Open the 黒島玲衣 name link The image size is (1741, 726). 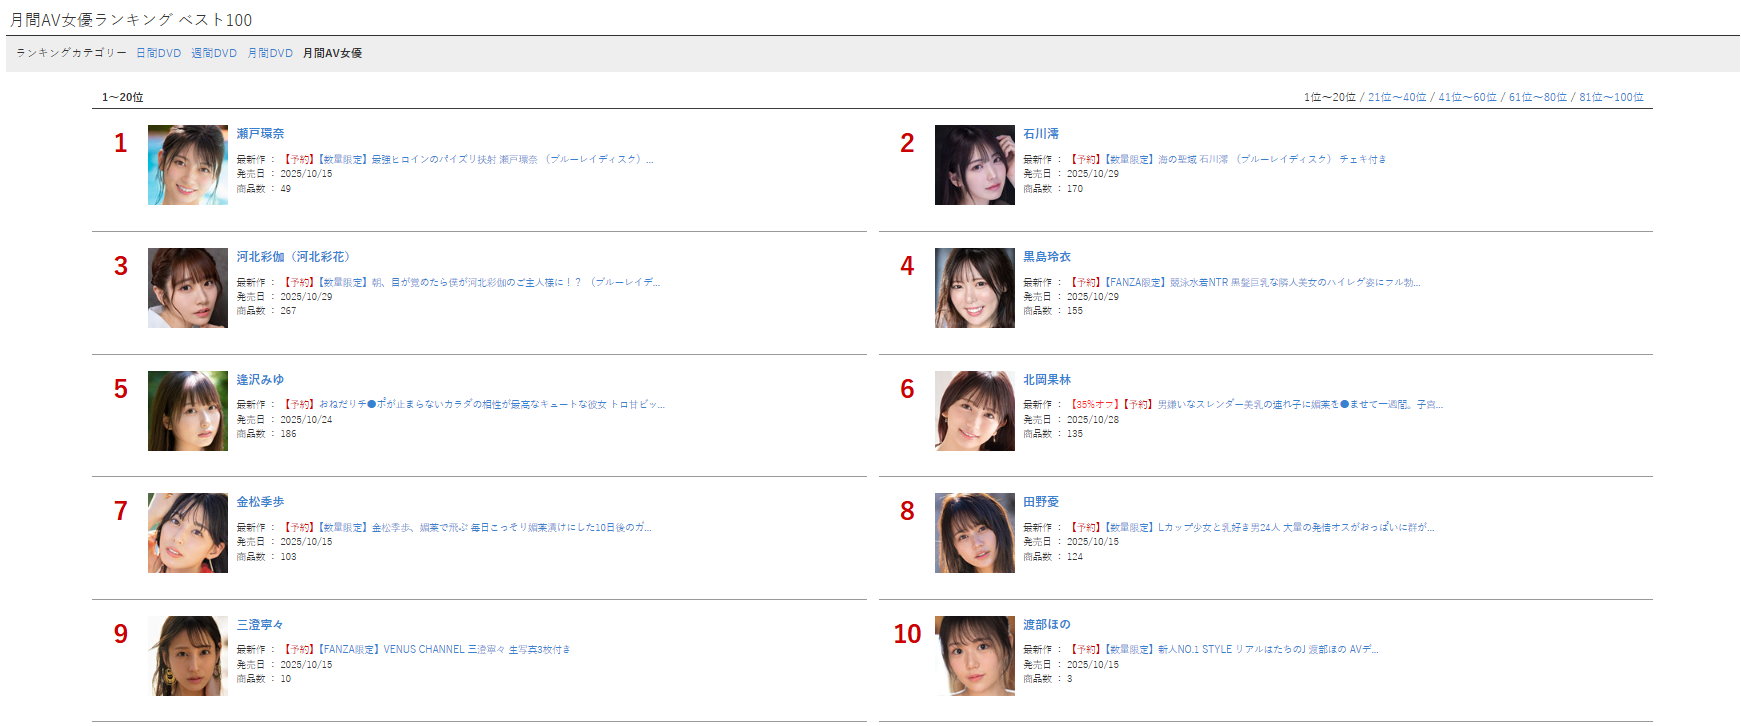[1047, 257]
